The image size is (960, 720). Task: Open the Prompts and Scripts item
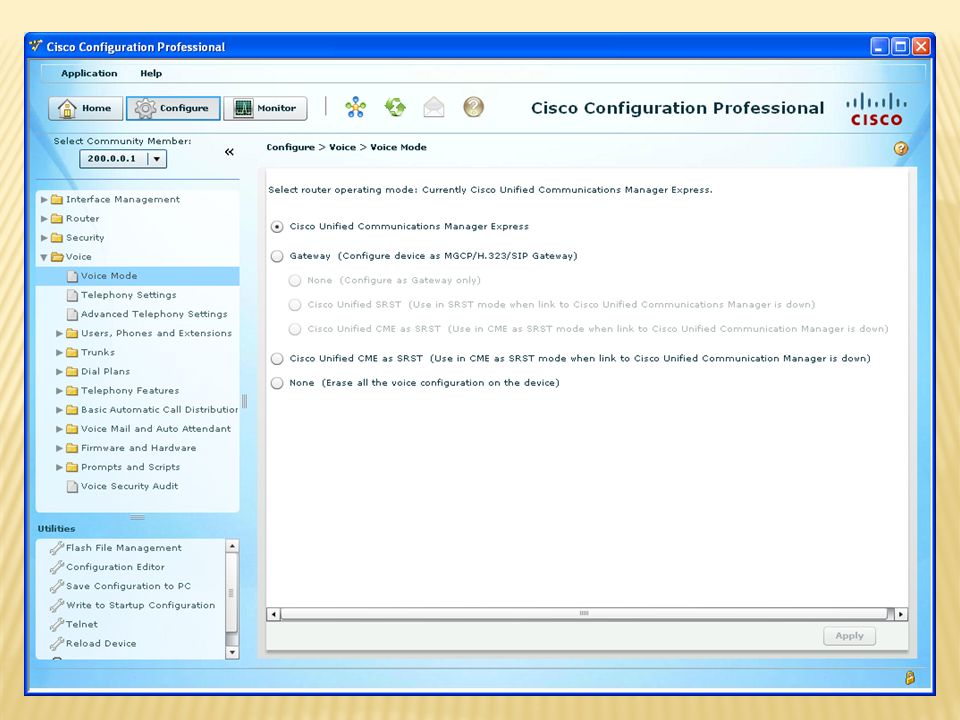[130, 467]
